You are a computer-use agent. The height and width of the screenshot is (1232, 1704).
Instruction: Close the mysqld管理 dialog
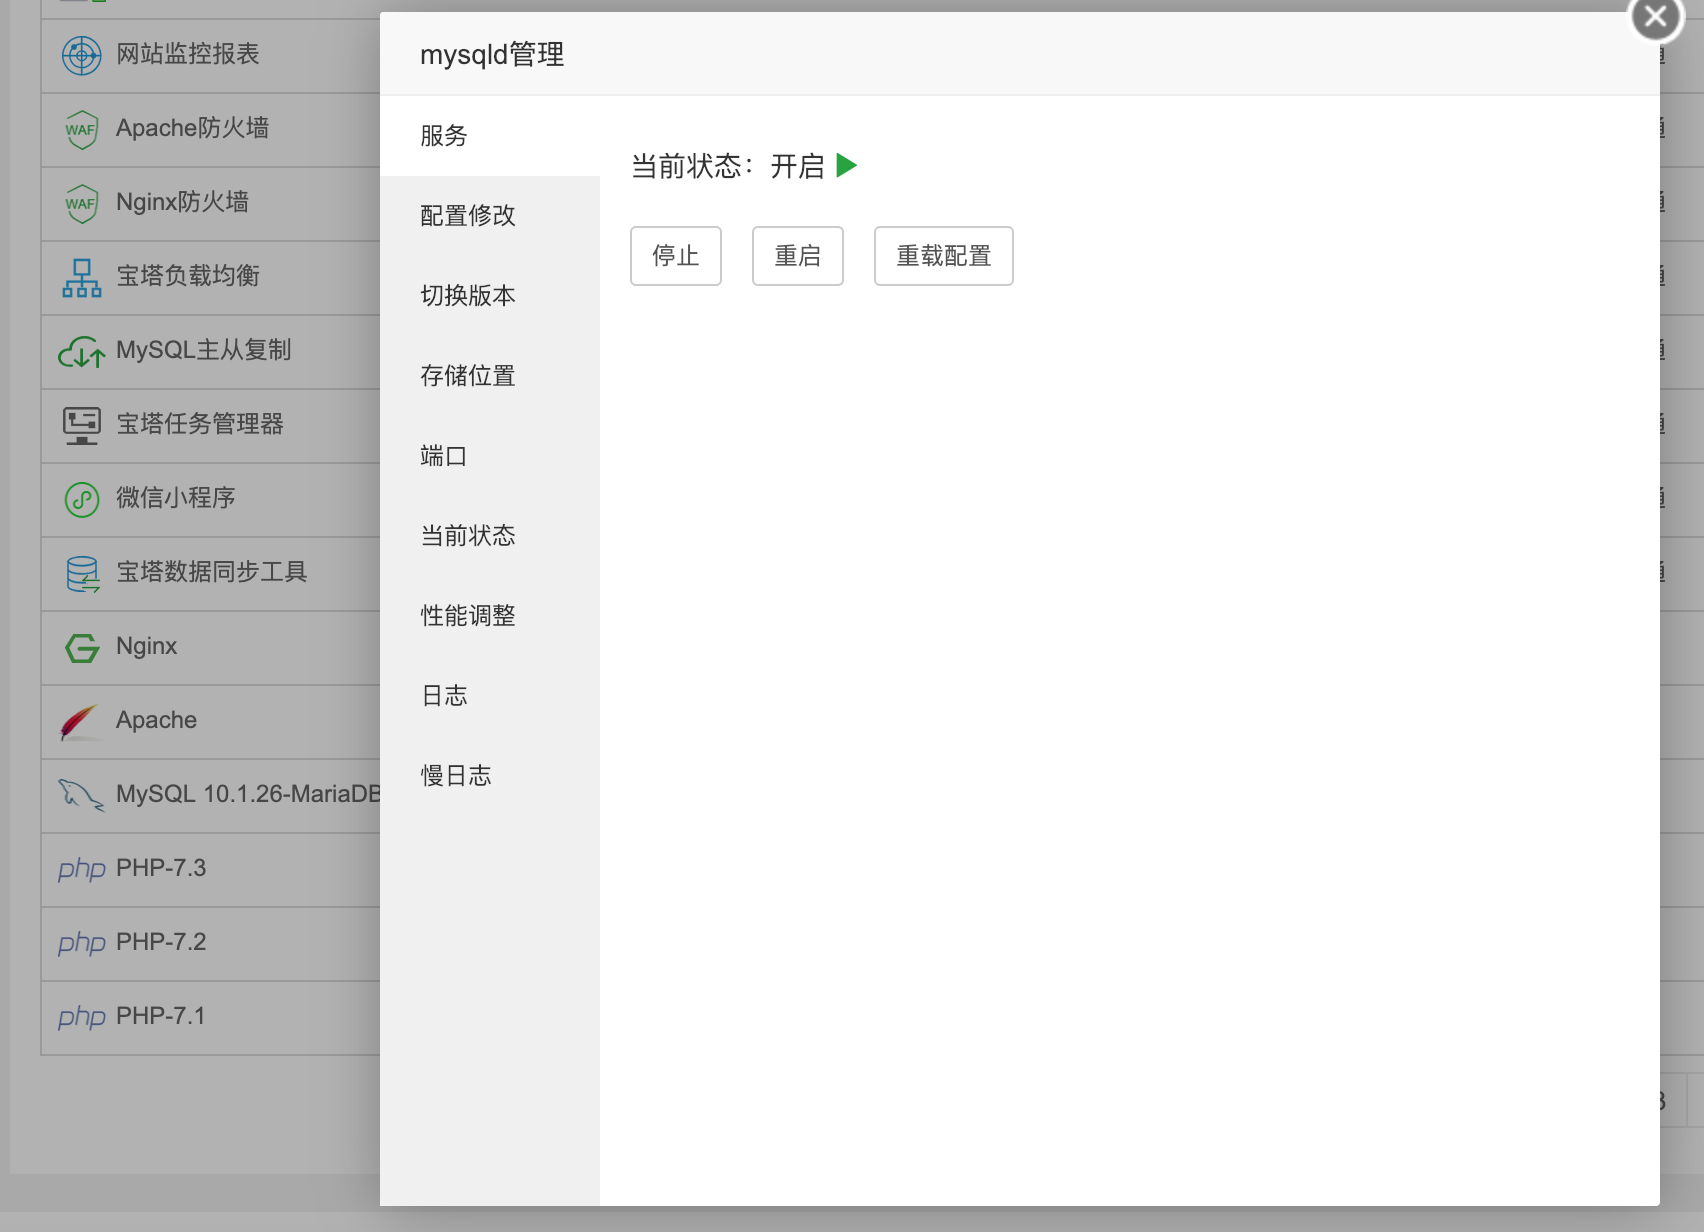point(1656,17)
